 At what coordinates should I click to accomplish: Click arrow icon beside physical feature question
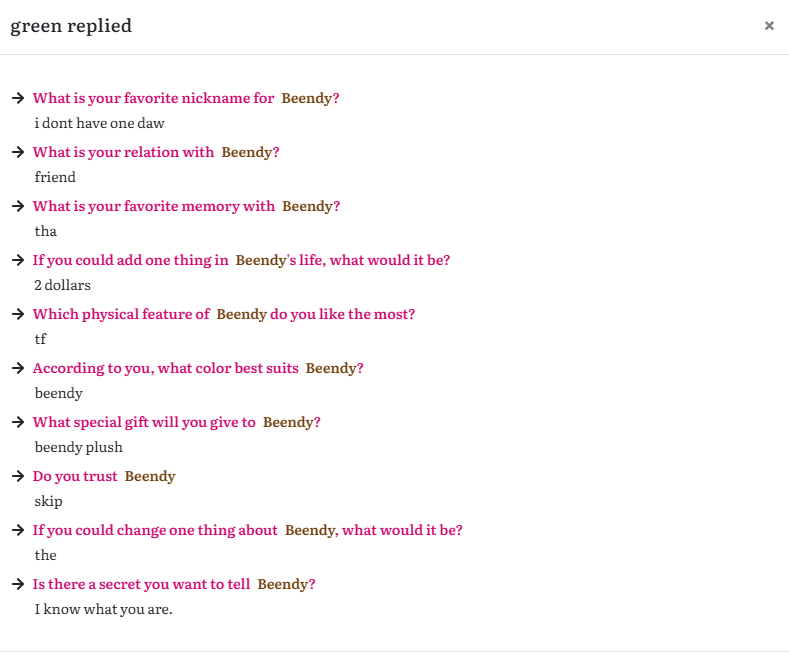click(18, 314)
